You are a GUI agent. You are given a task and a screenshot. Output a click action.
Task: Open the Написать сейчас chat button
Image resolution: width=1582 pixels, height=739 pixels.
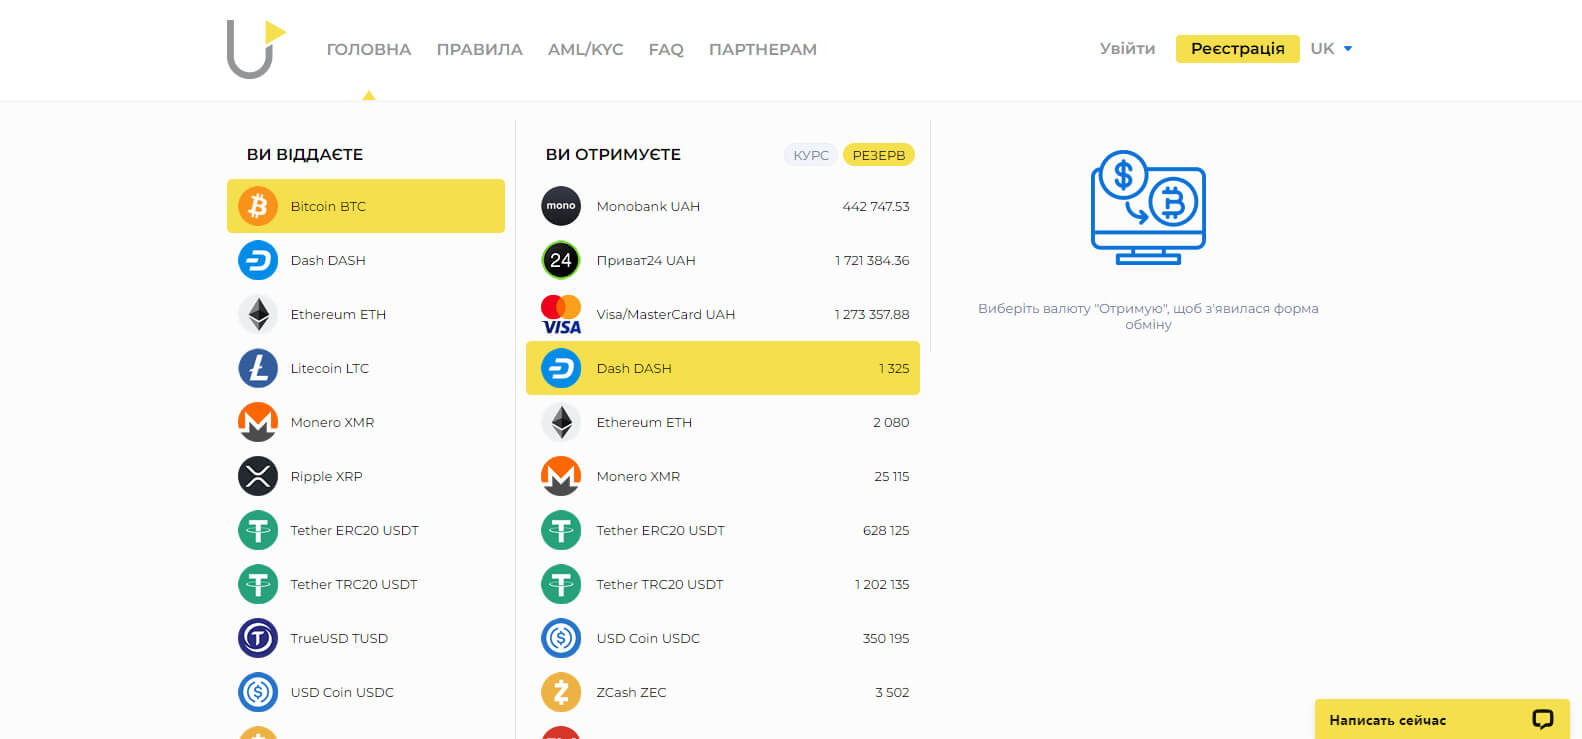[x=1442, y=719]
